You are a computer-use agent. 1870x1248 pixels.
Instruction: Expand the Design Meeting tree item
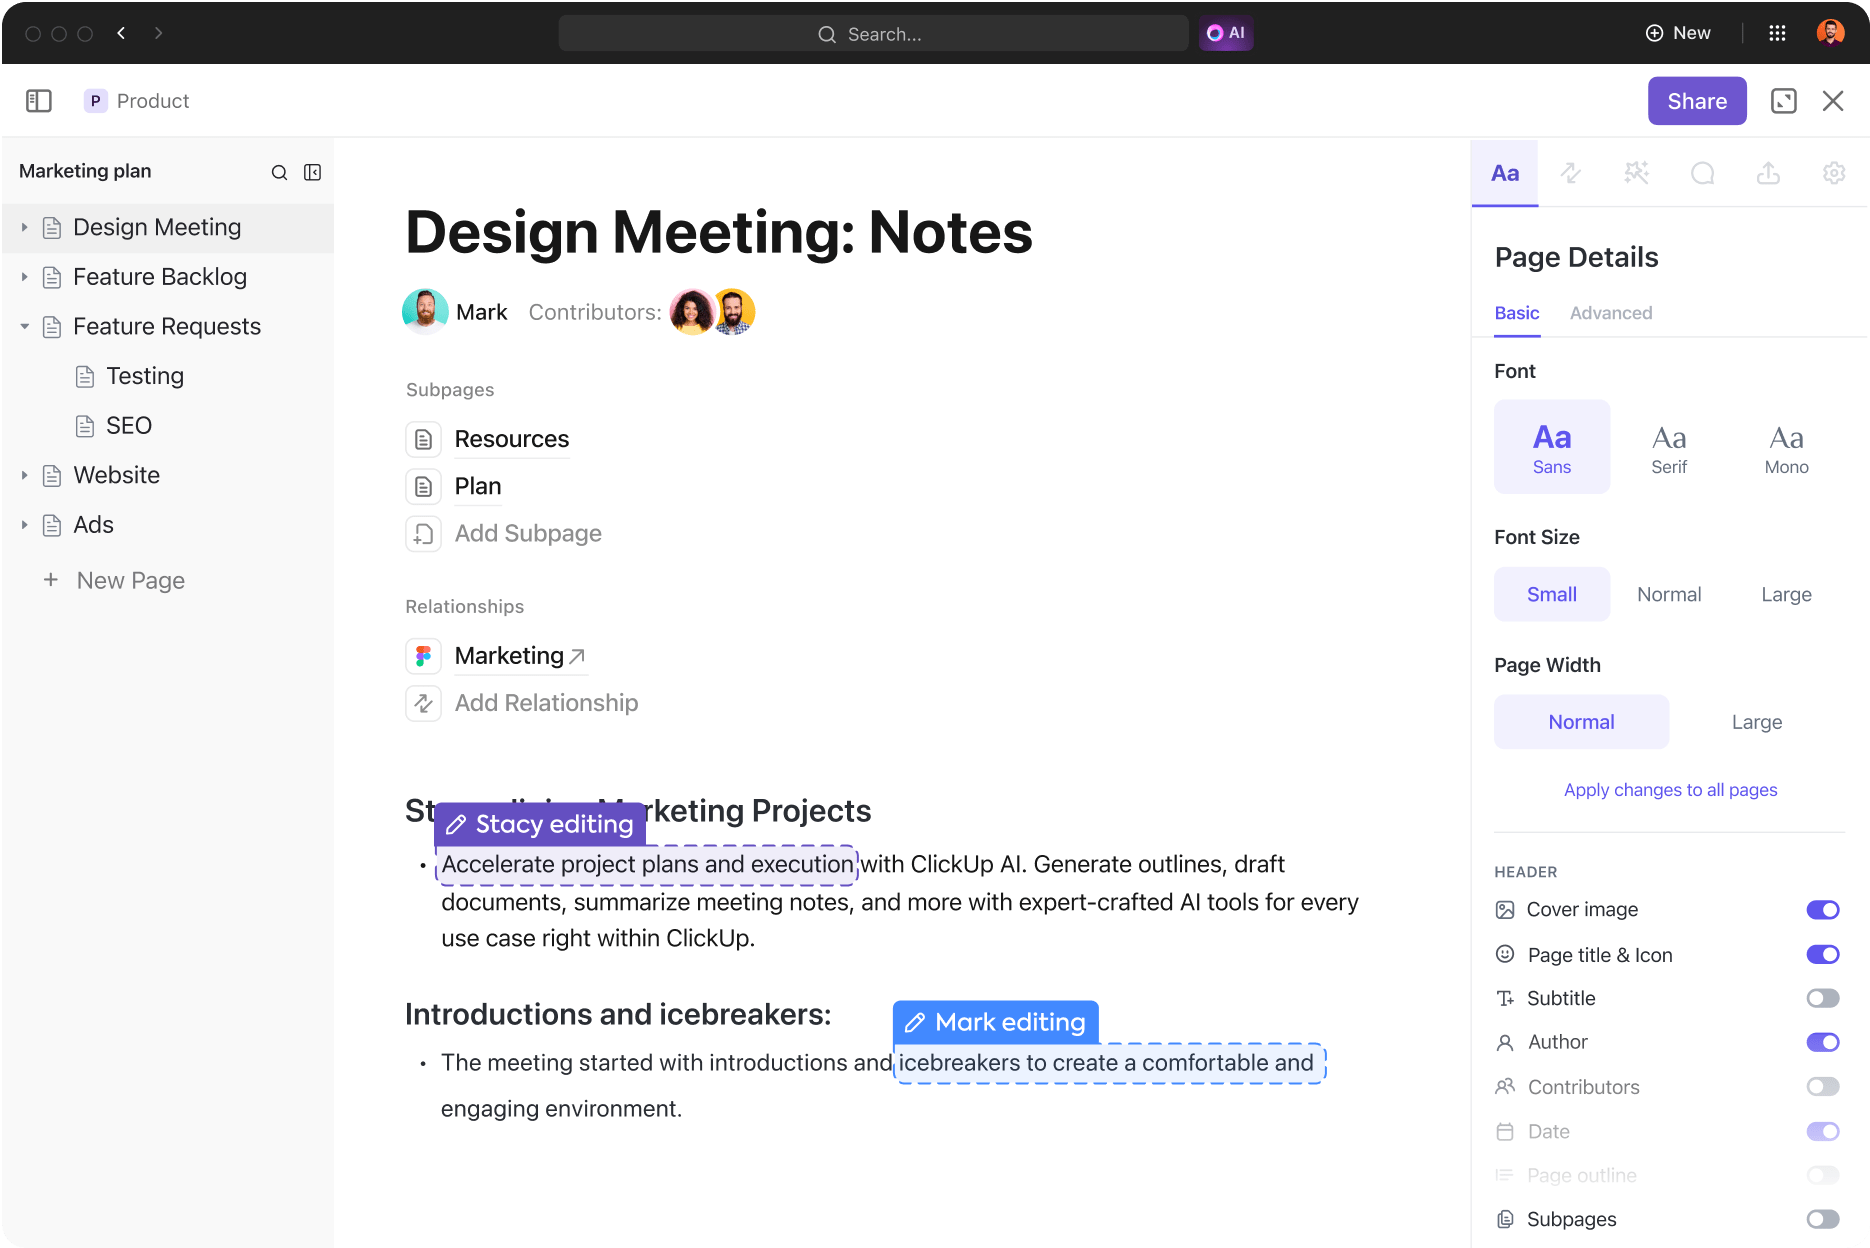24,227
